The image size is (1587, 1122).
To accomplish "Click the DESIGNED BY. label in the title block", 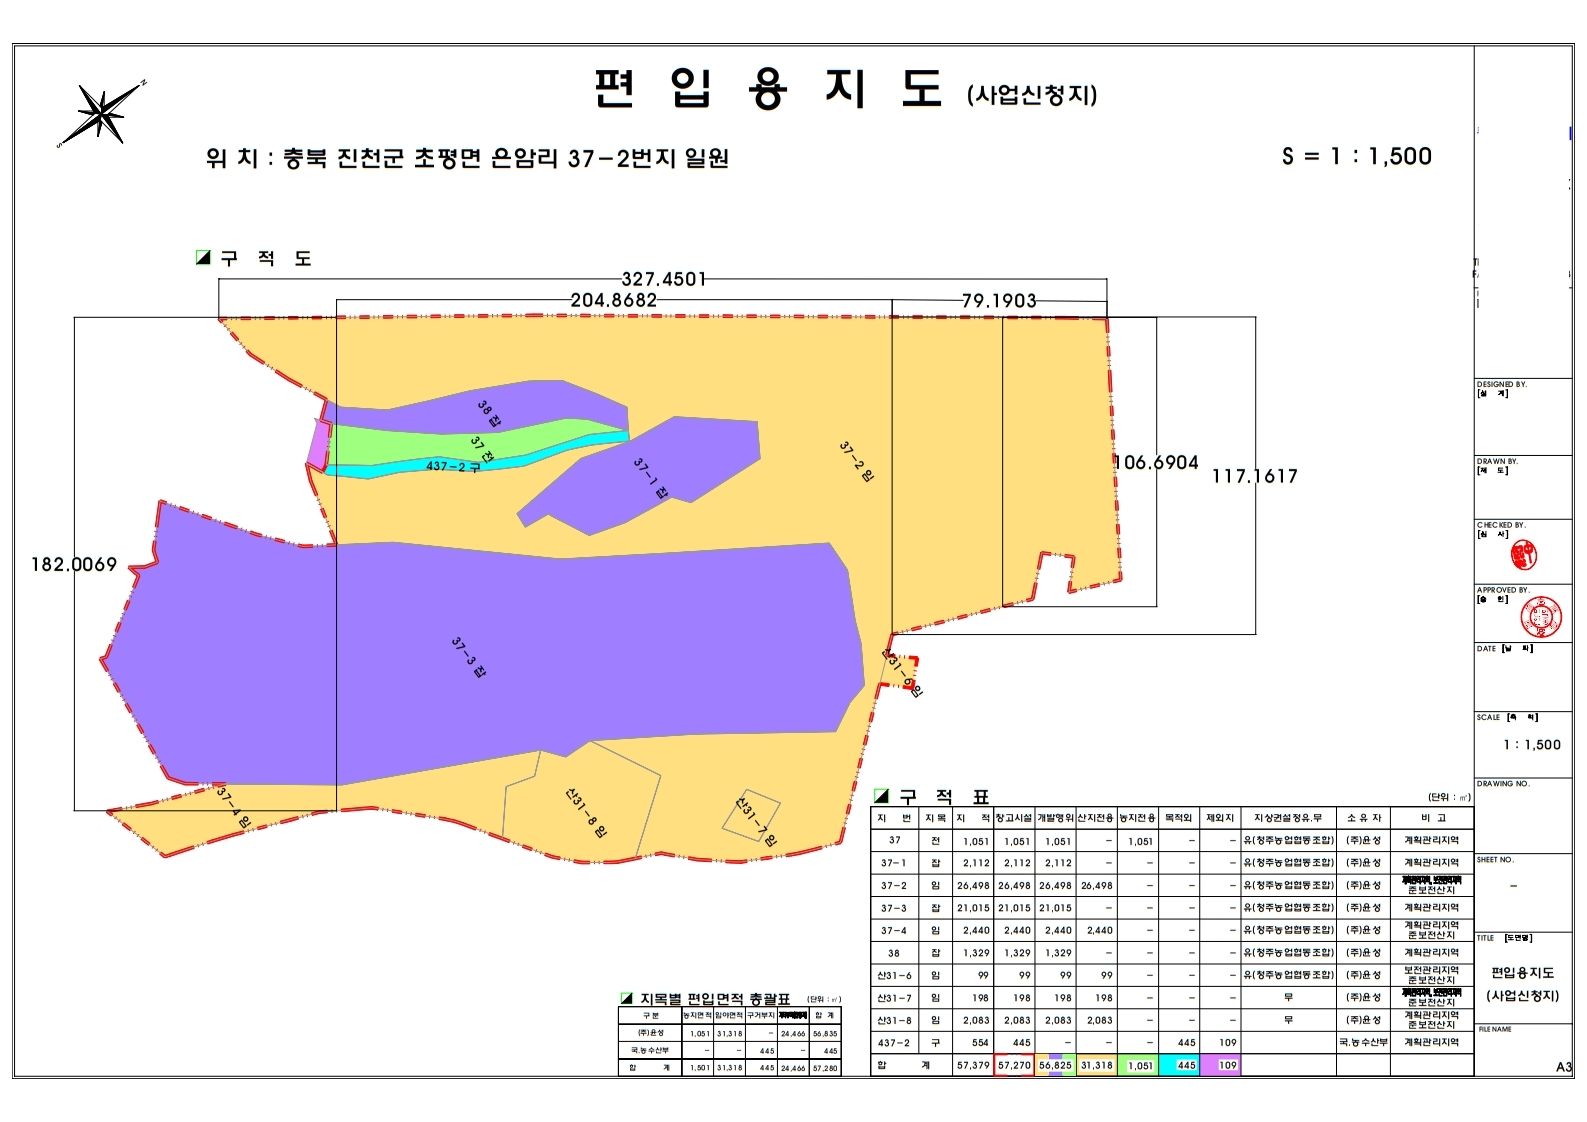I will click(1502, 384).
